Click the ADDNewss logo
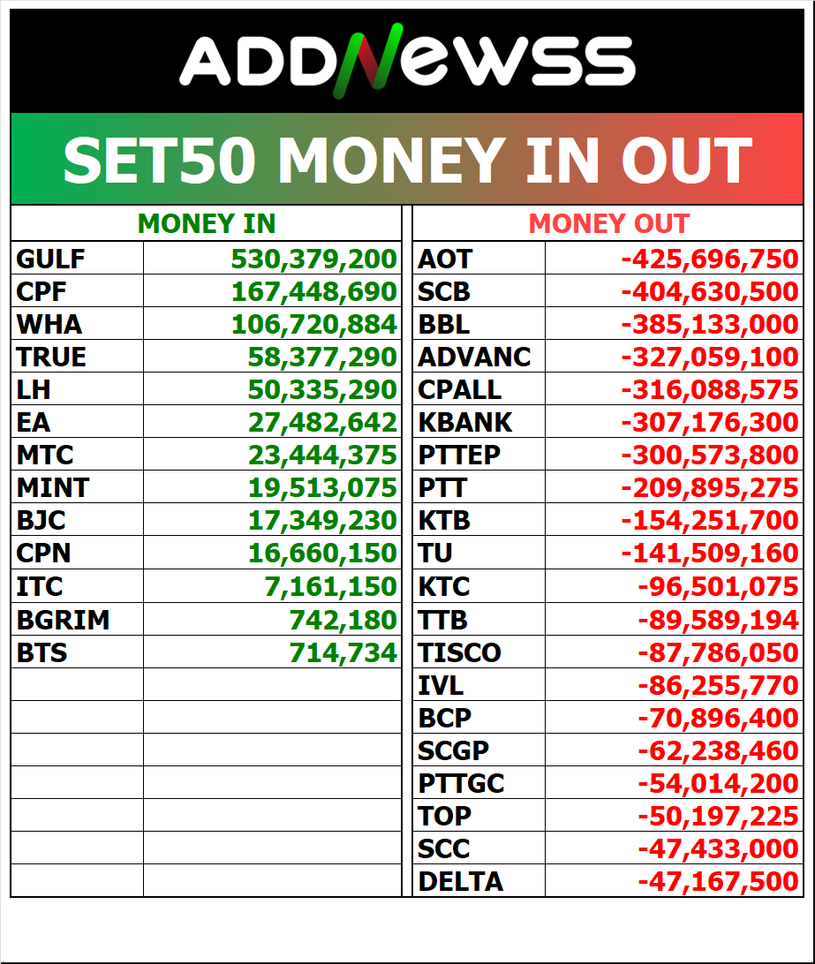 coord(407,60)
